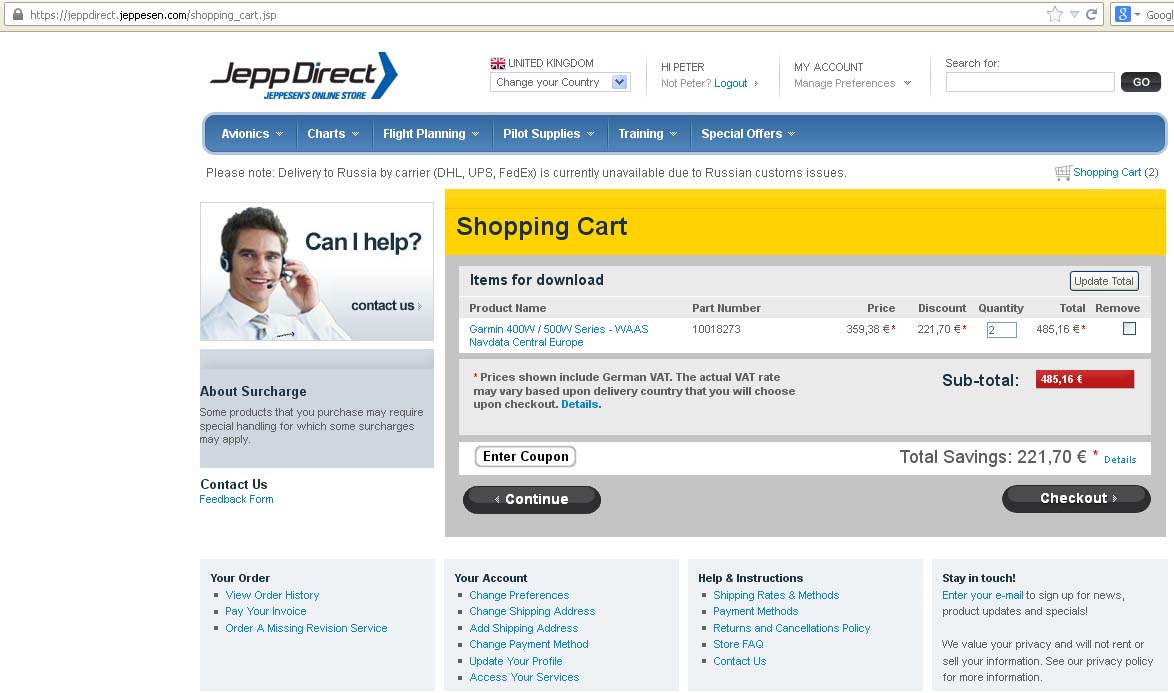
Task: Open the Store FAQ link
Action: point(738,644)
